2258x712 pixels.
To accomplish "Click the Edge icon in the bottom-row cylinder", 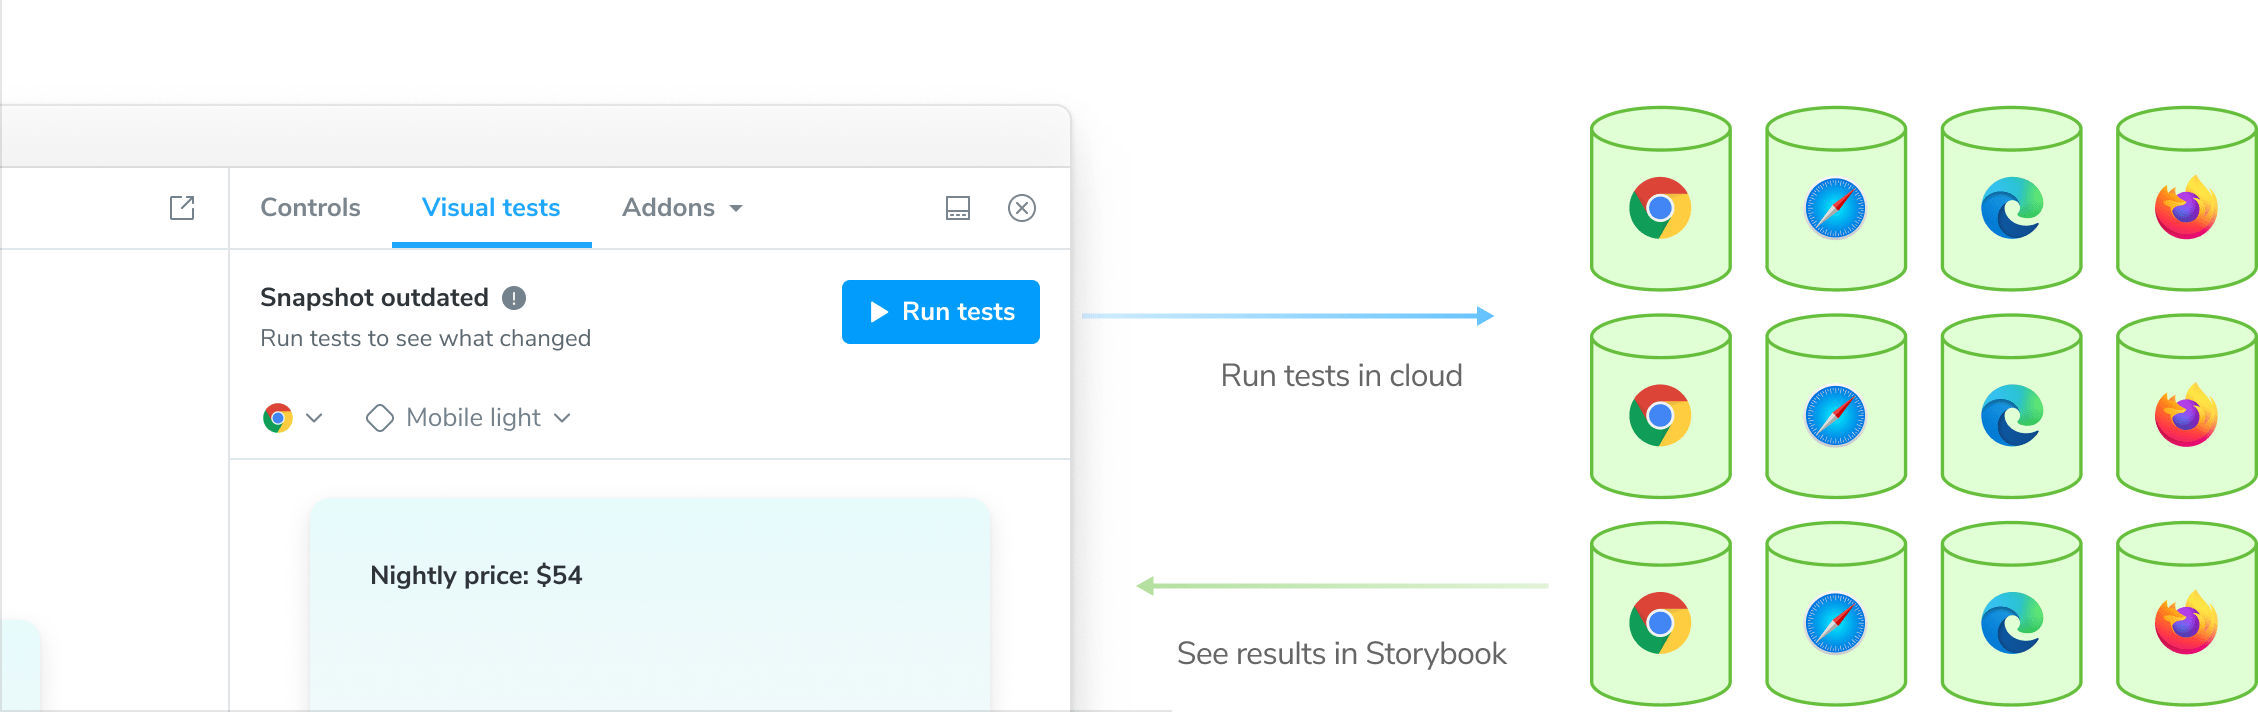I will click(x=2011, y=623).
